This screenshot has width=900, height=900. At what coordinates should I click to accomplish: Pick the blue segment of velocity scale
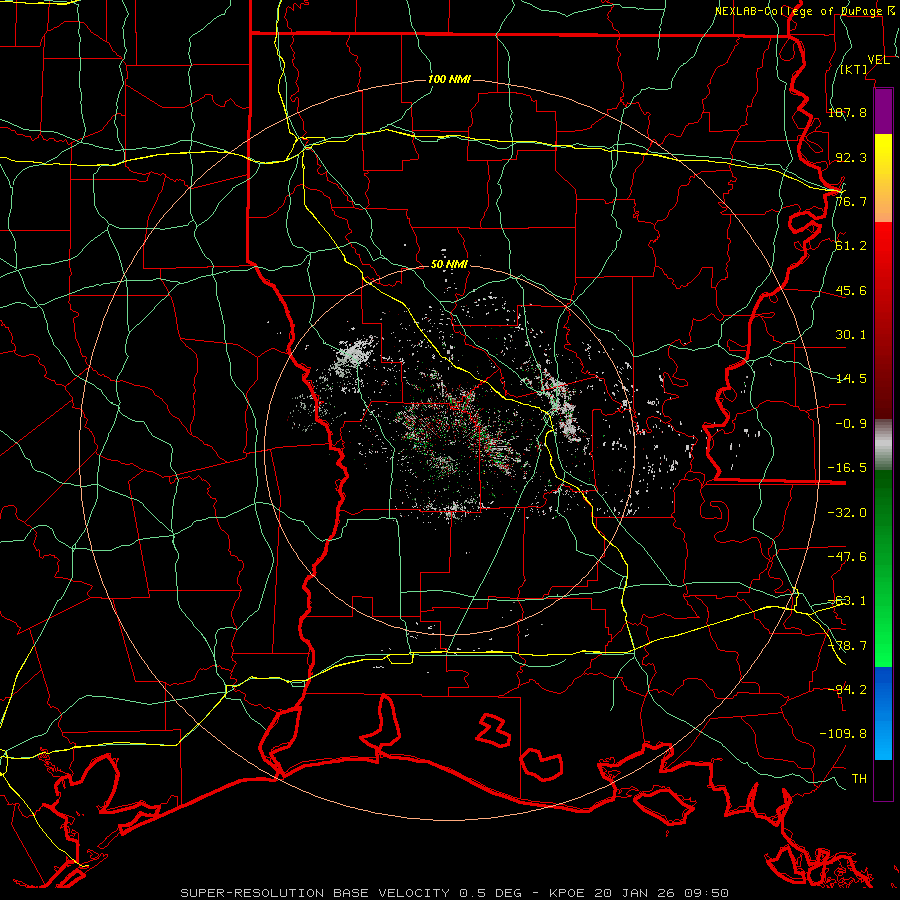click(883, 713)
